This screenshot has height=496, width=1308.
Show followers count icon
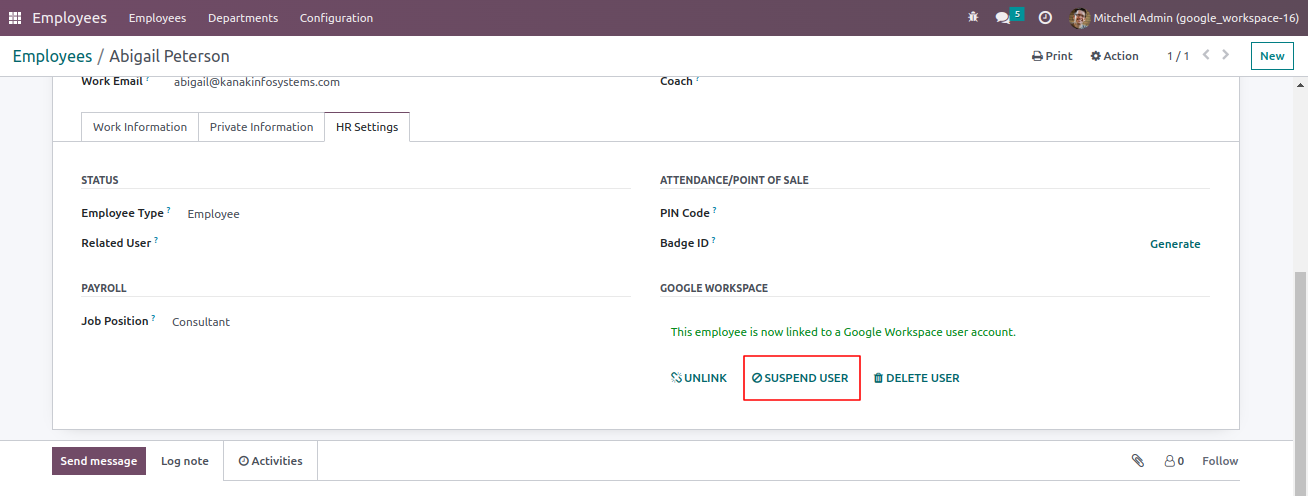(1174, 461)
